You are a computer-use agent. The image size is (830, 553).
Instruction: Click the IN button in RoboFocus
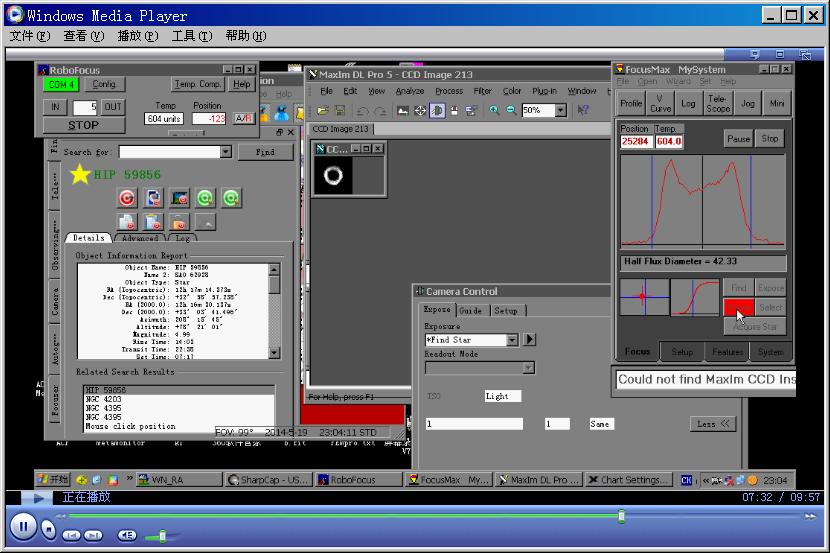point(55,107)
